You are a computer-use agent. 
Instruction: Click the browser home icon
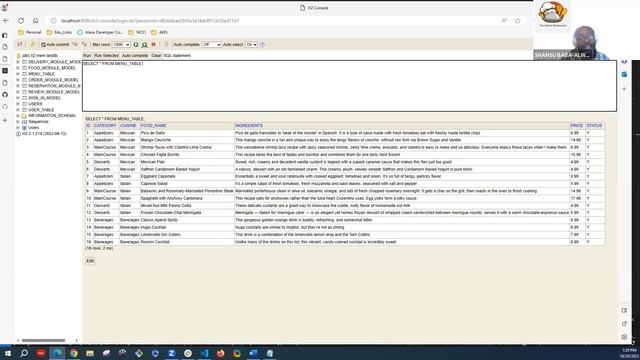coord(36,20)
